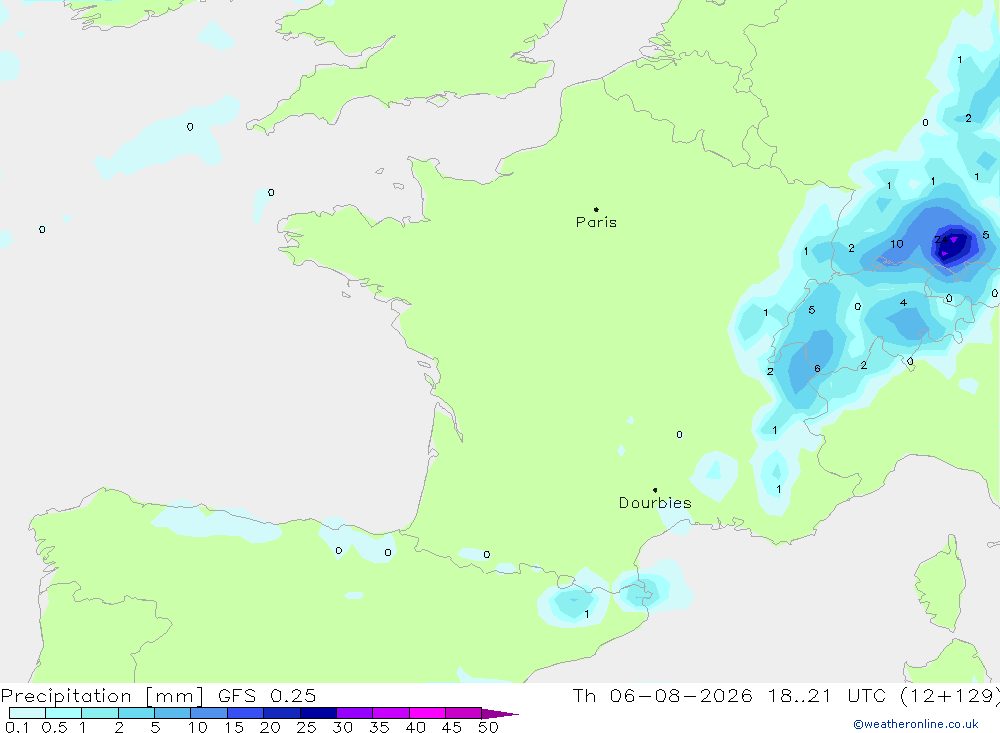Click the Paris city label
Viewport: 1000px width, 733px height.
coord(596,222)
